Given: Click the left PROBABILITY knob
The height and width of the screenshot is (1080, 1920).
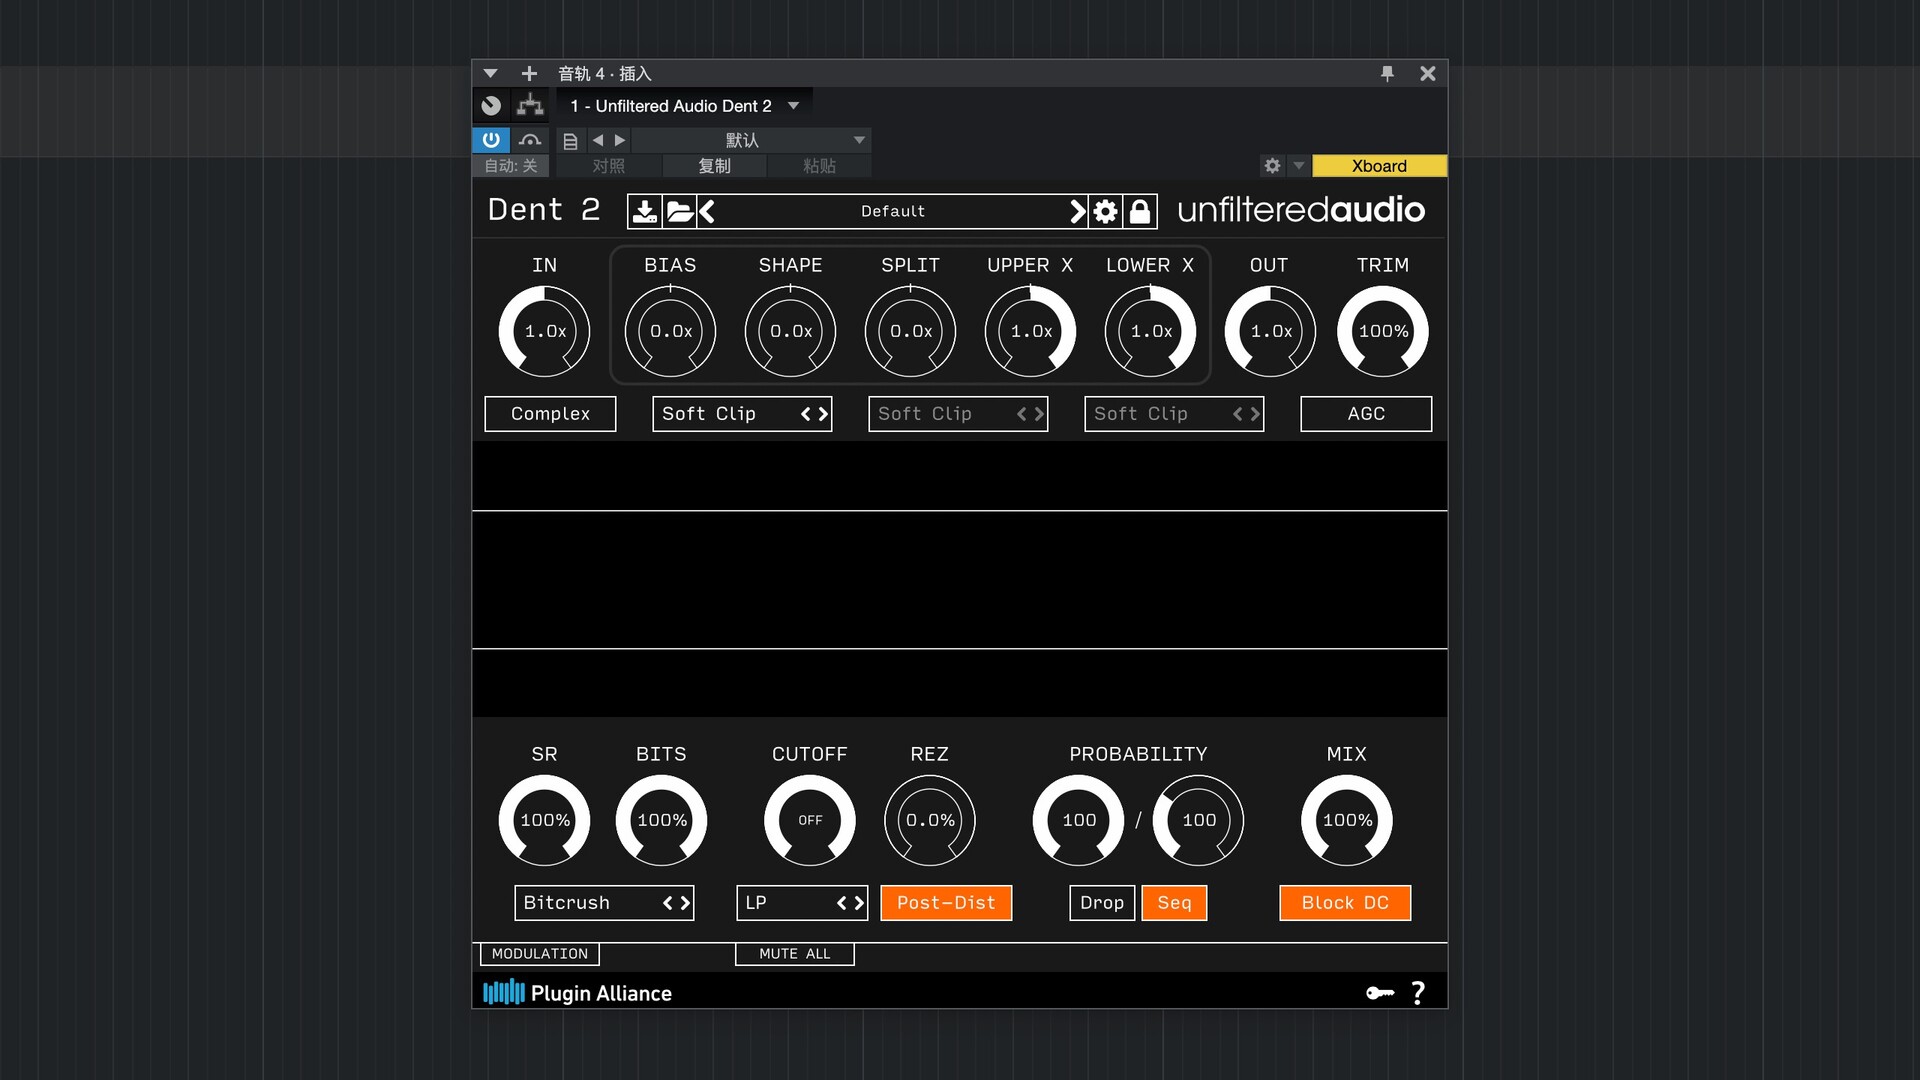Looking at the screenshot, I should (x=1079, y=820).
